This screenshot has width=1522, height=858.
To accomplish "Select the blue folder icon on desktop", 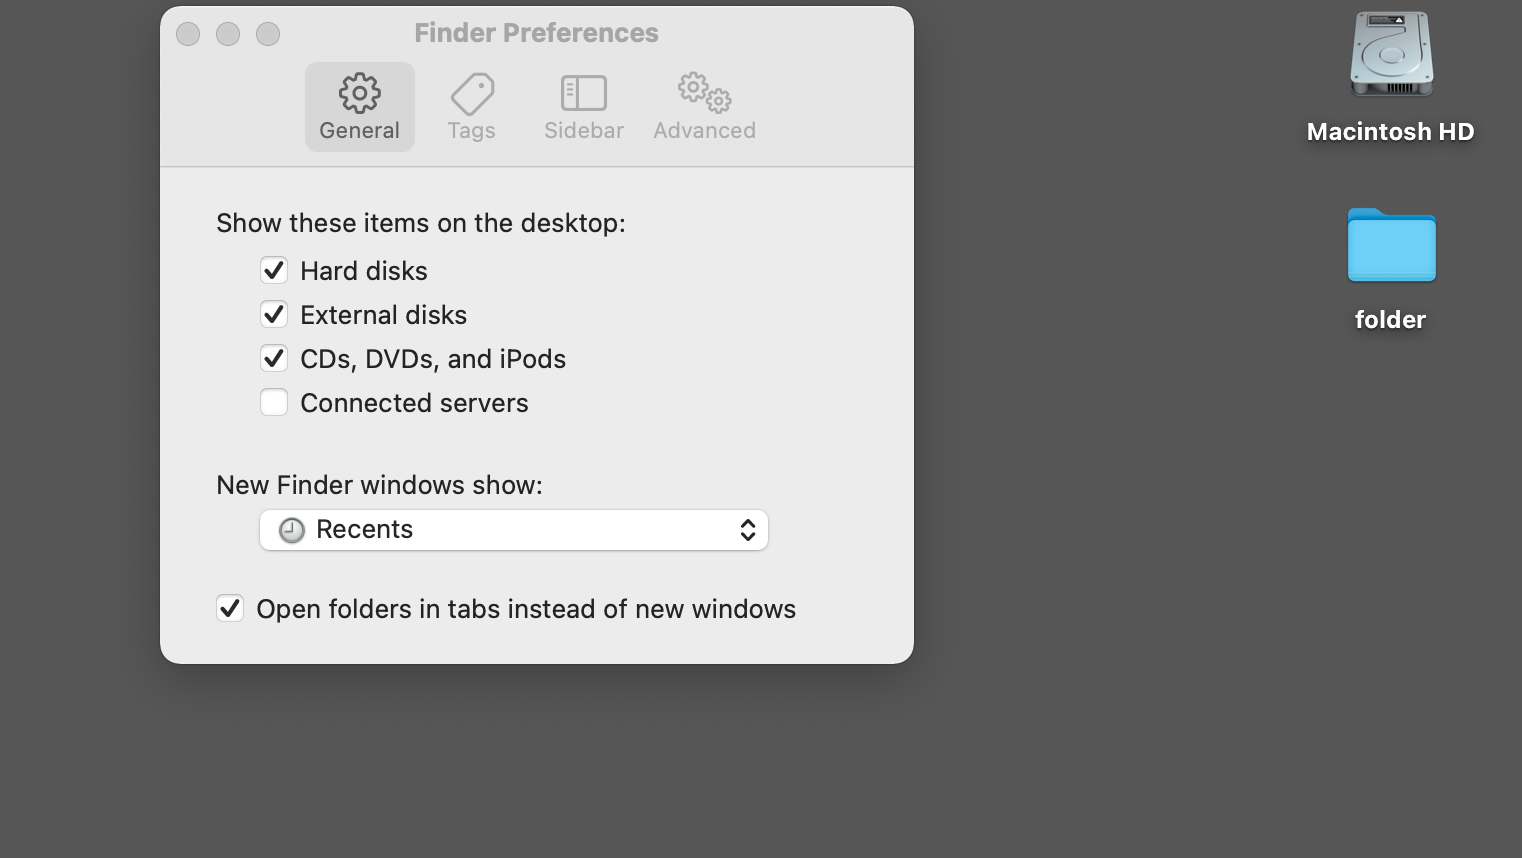I will point(1391,246).
